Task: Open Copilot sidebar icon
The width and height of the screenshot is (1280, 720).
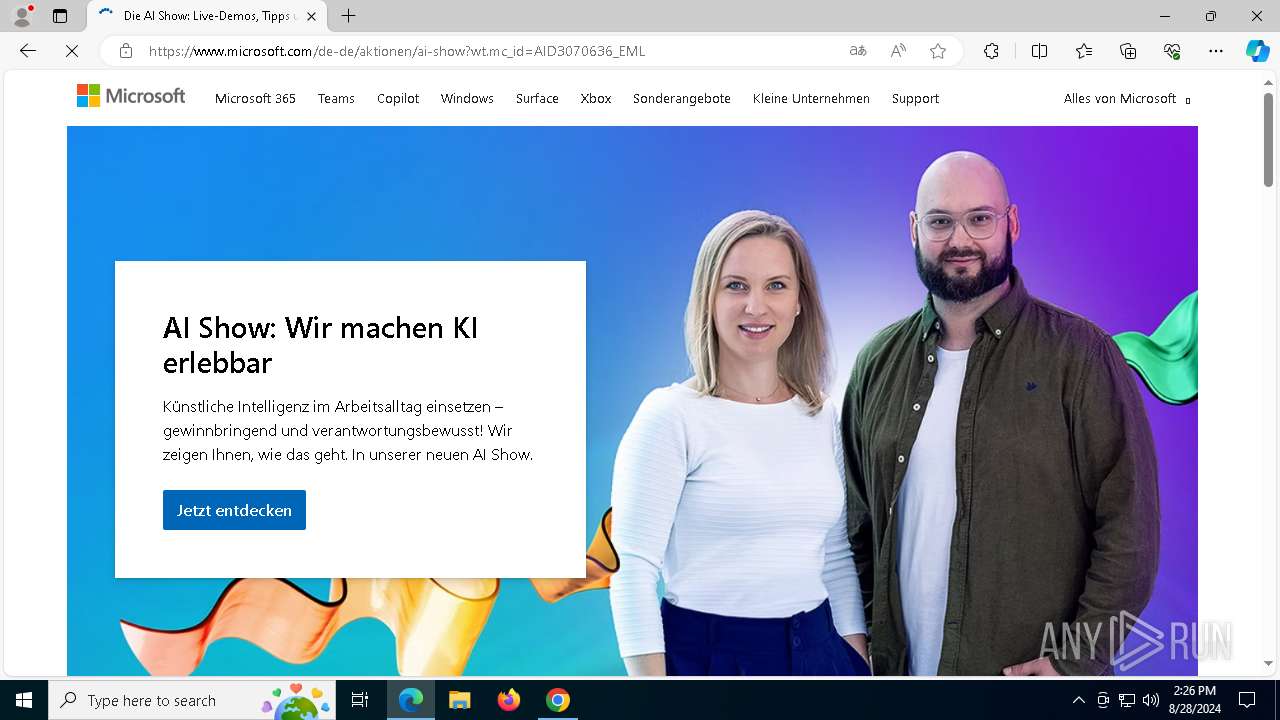Action: tap(1258, 51)
